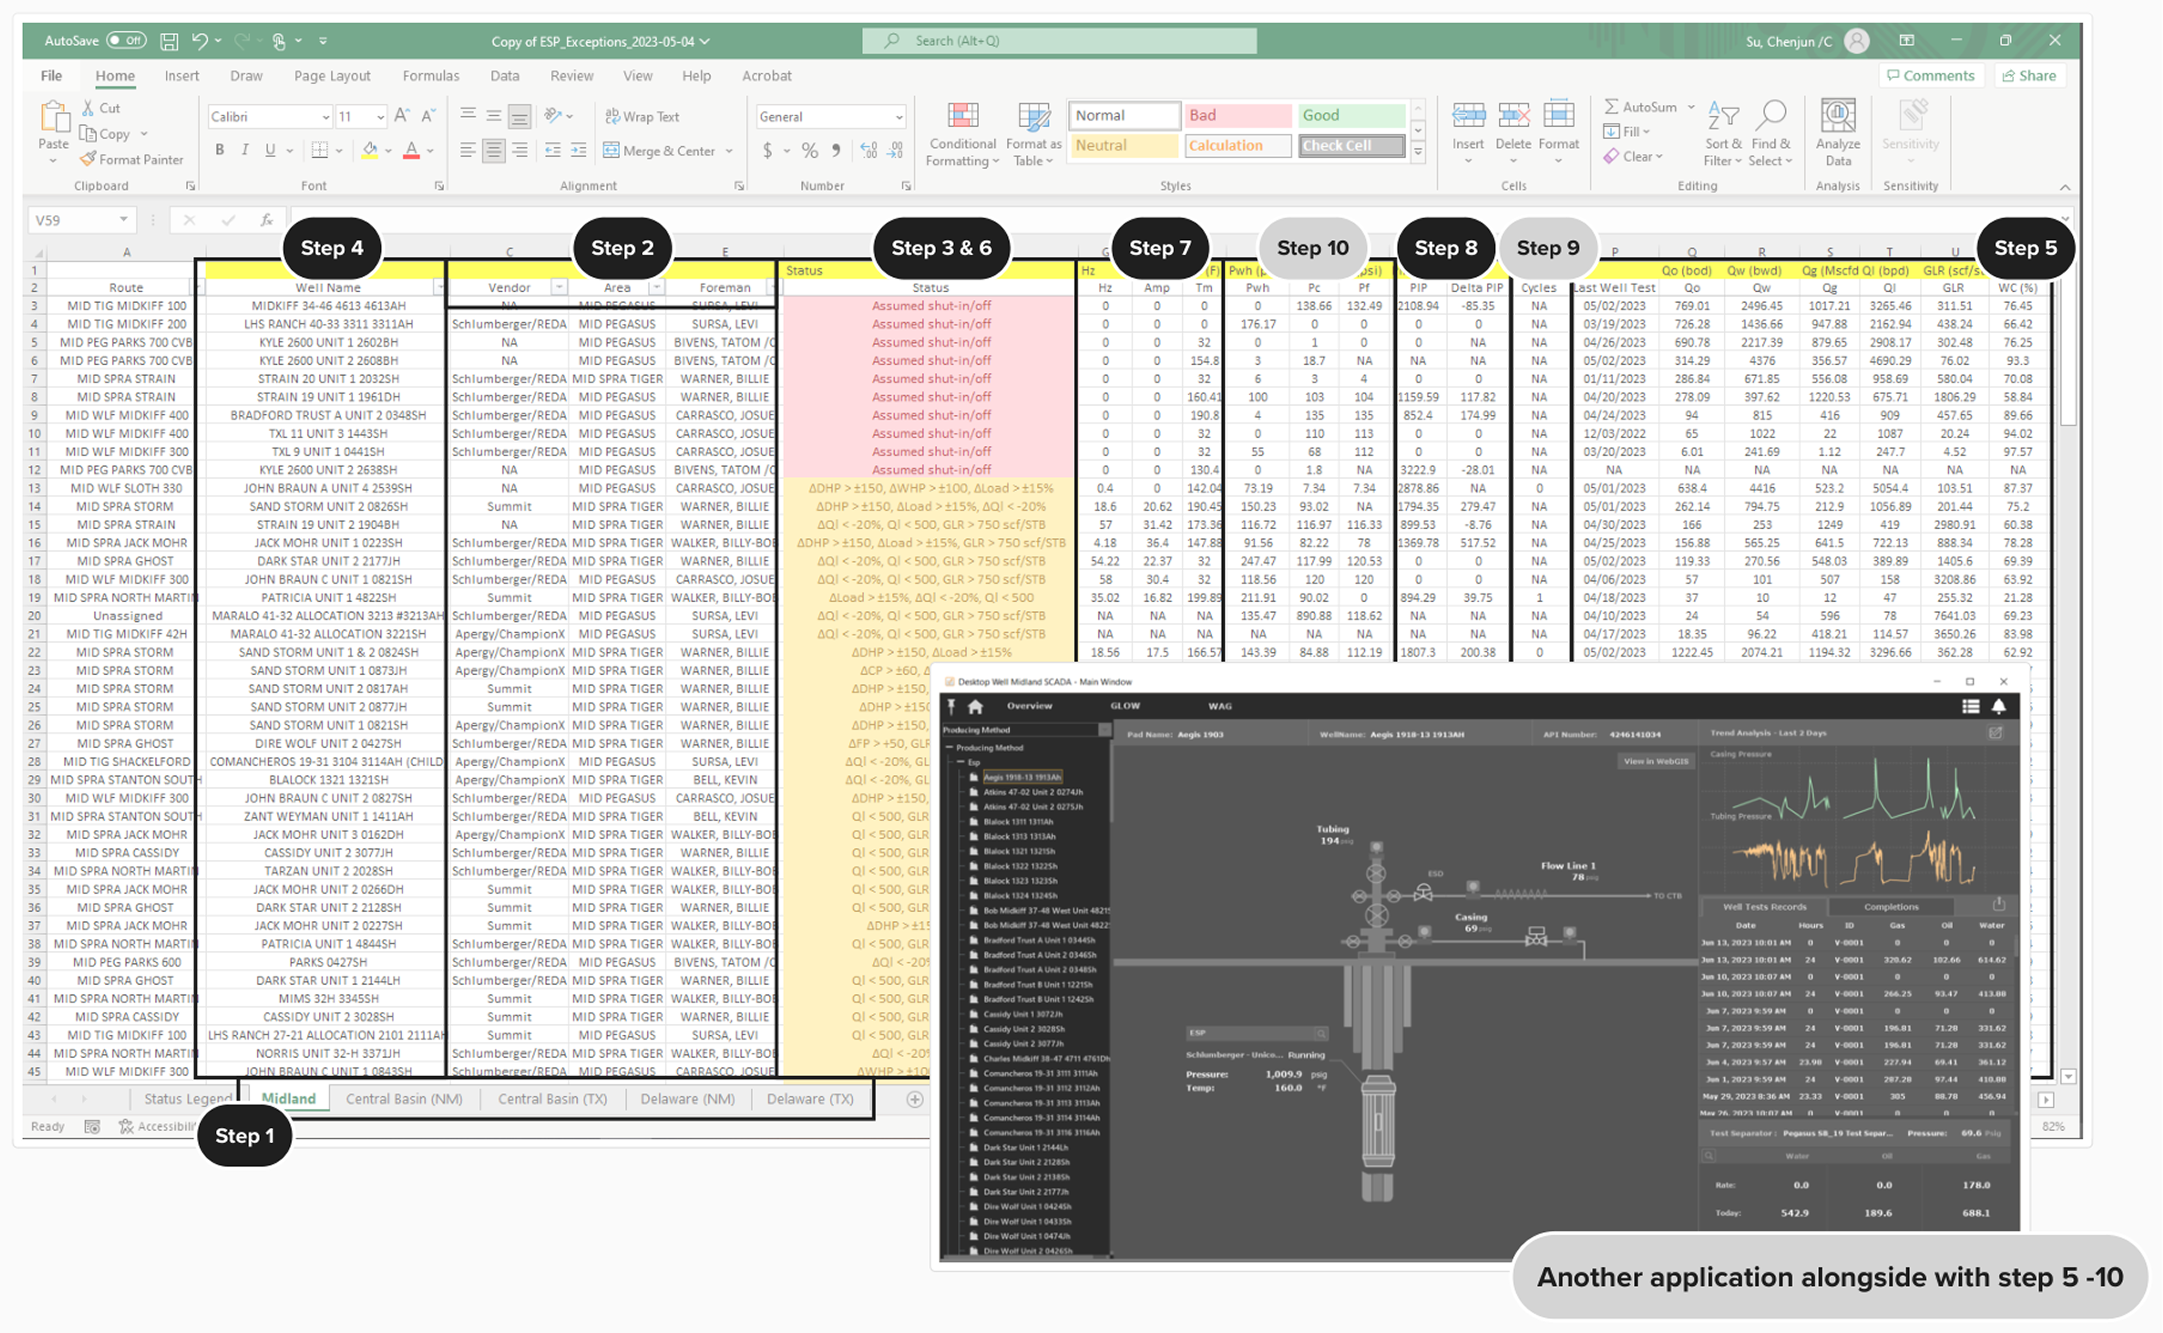2163x1333 pixels.
Task: Click the SCADA notification bell icon
Action: click(1998, 706)
